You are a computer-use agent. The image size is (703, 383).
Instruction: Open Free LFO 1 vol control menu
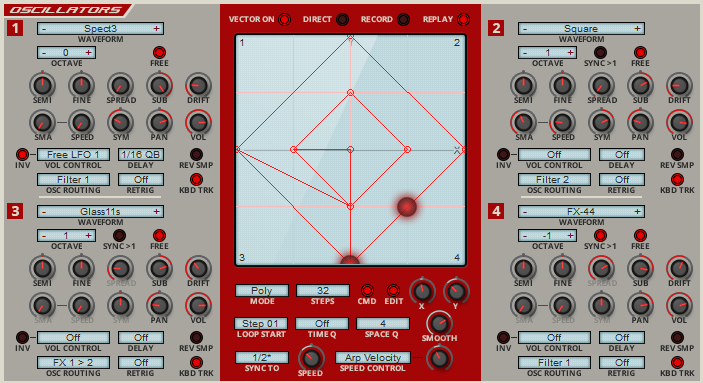[x=73, y=155]
